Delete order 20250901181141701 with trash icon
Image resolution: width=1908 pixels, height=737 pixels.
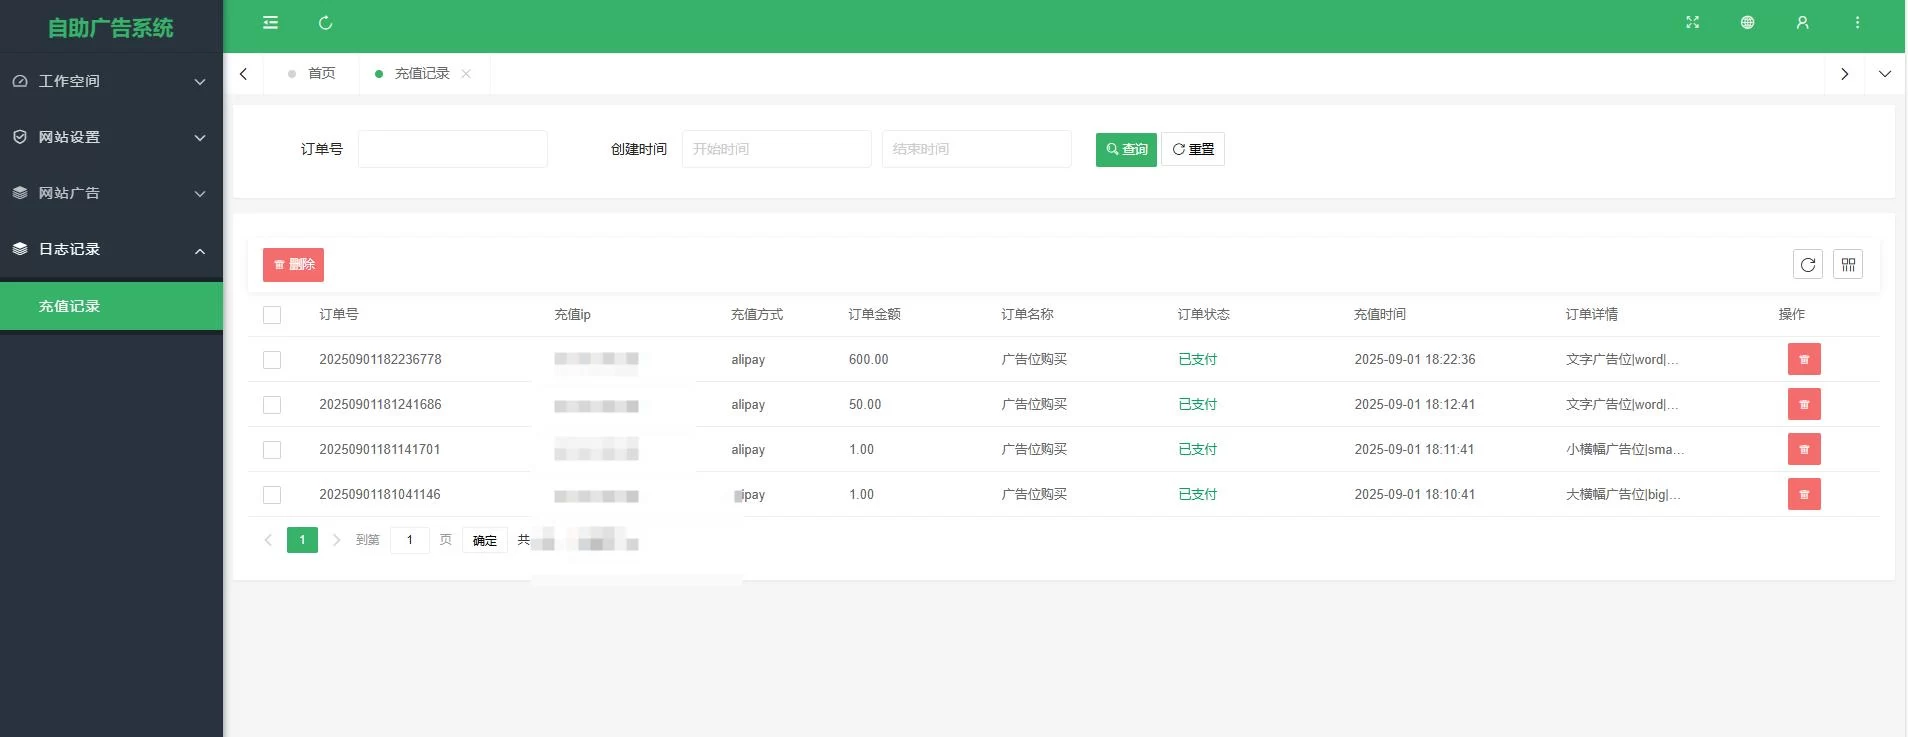(x=1804, y=449)
